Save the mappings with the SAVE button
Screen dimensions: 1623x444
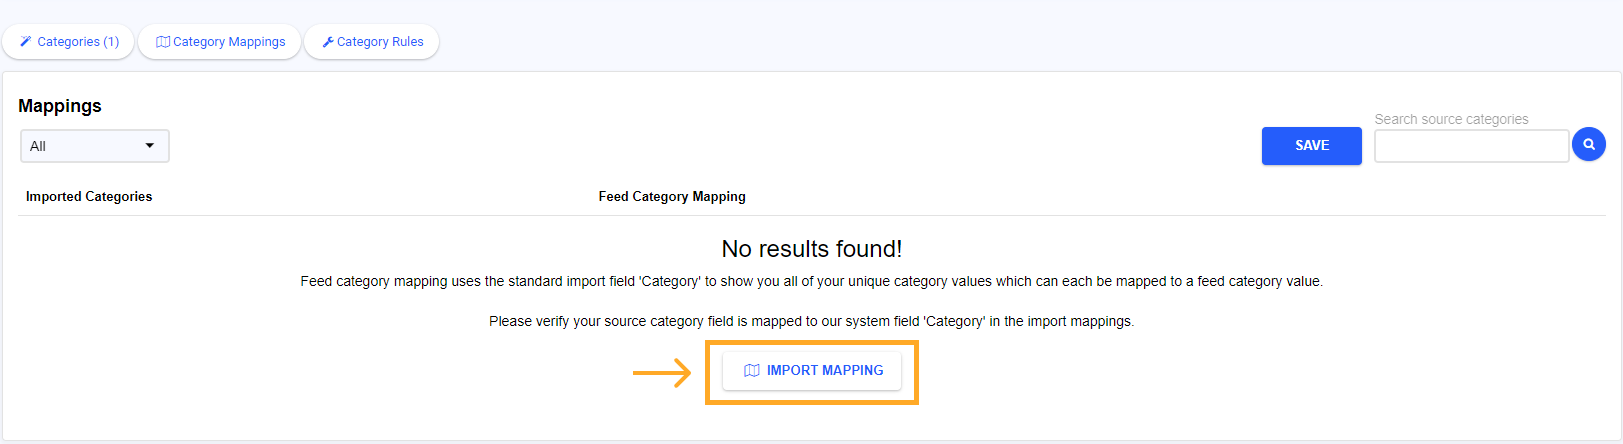(1312, 146)
